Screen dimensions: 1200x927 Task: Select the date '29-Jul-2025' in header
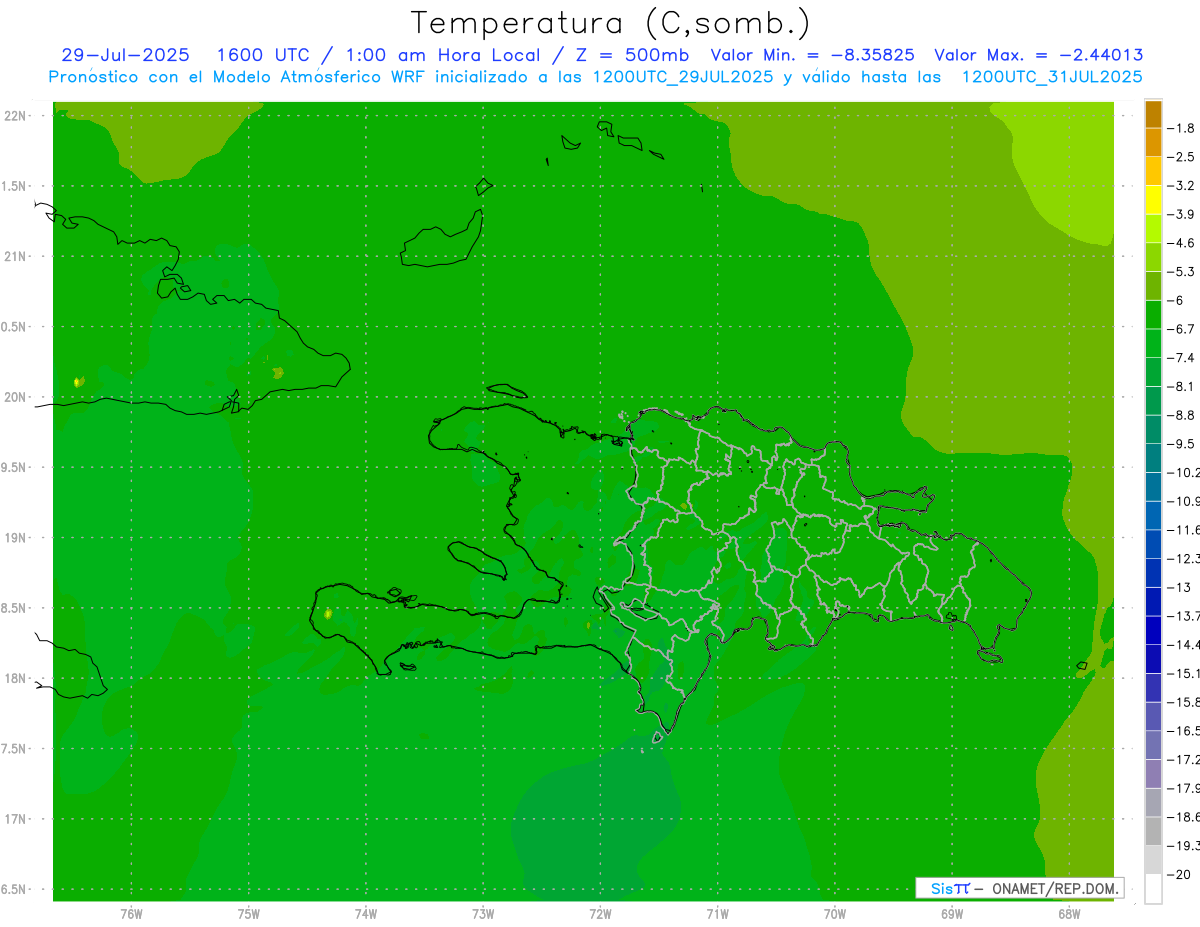125,56
